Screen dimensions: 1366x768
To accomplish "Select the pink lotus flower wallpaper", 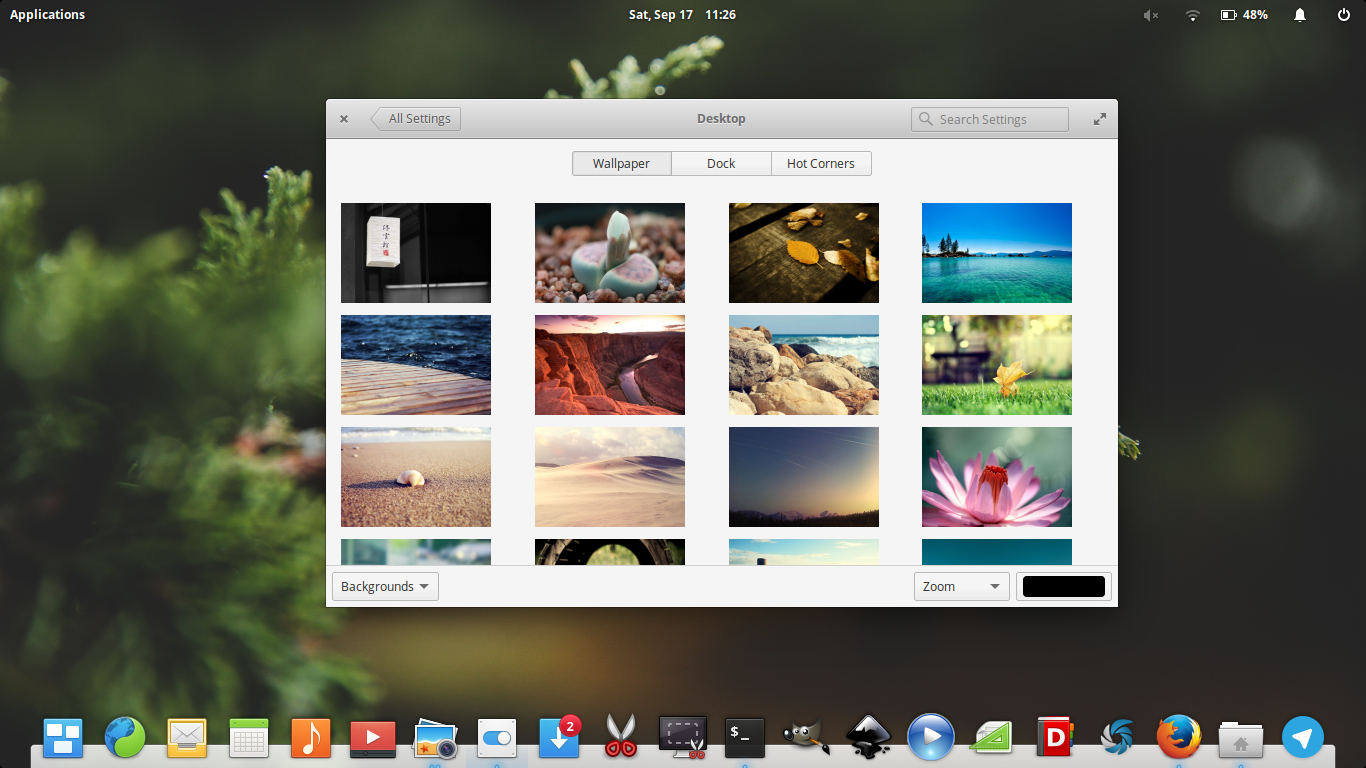I will point(996,477).
